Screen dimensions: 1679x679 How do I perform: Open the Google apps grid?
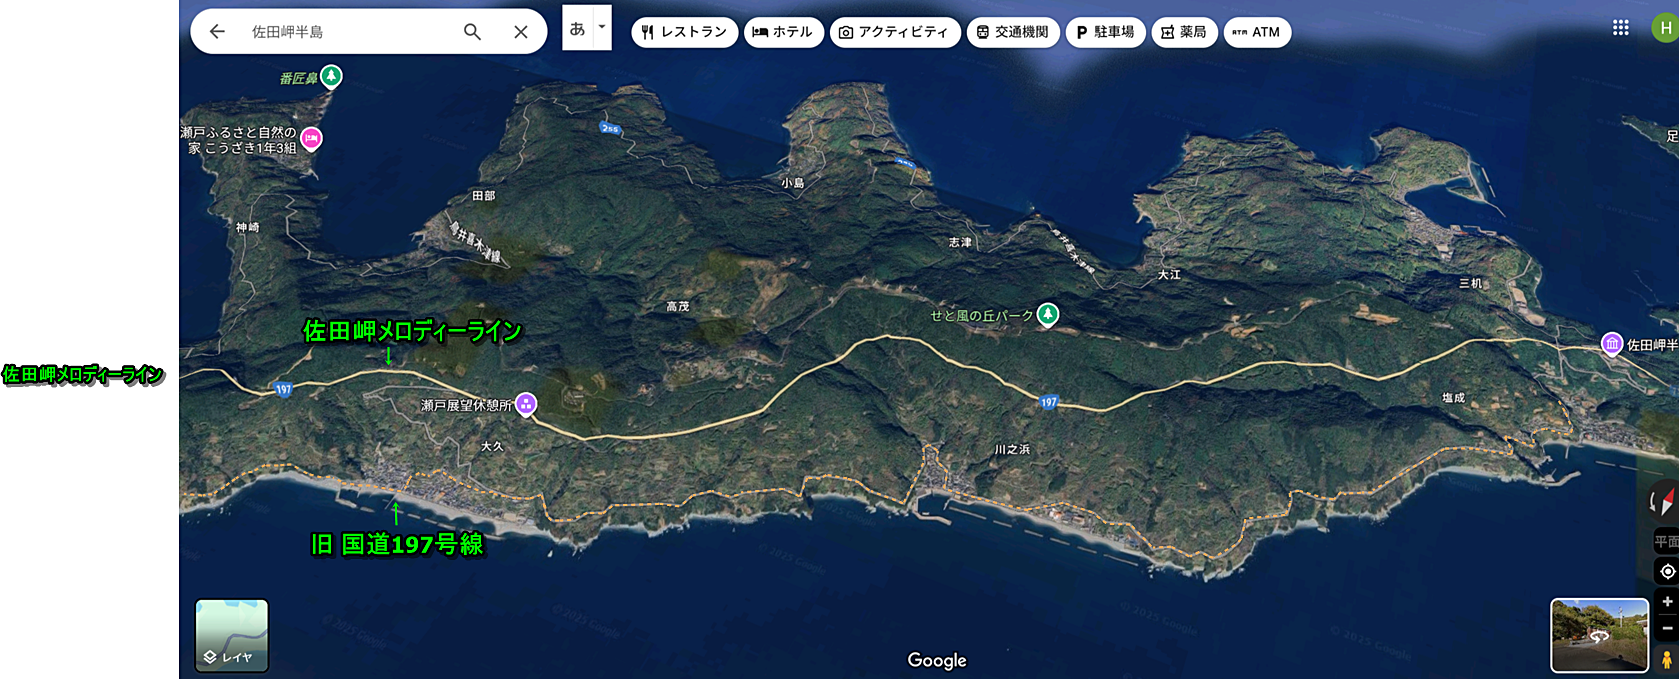tap(1621, 28)
